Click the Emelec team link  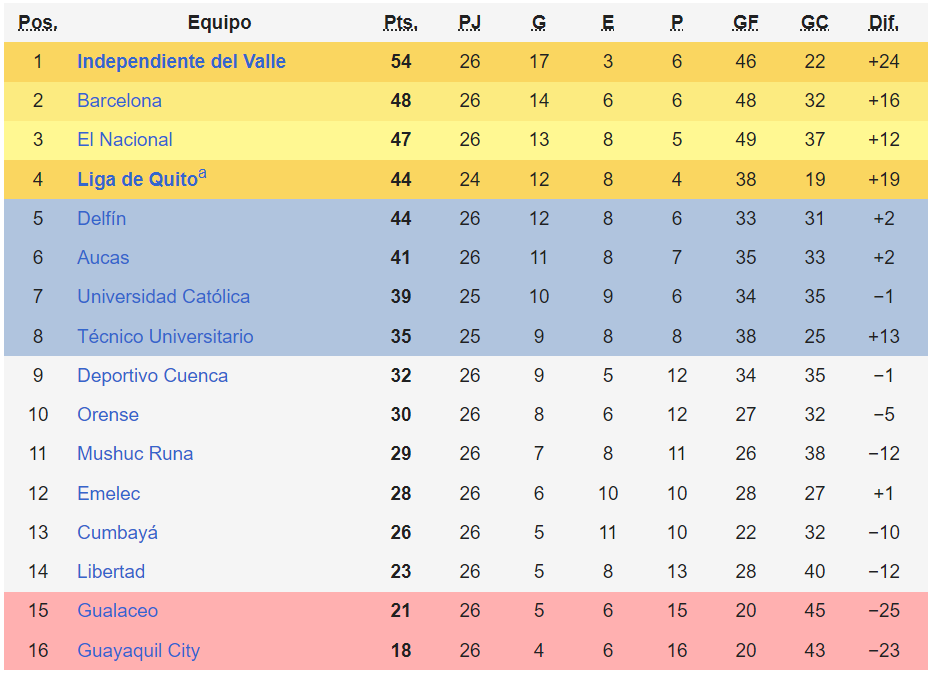tap(108, 494)
